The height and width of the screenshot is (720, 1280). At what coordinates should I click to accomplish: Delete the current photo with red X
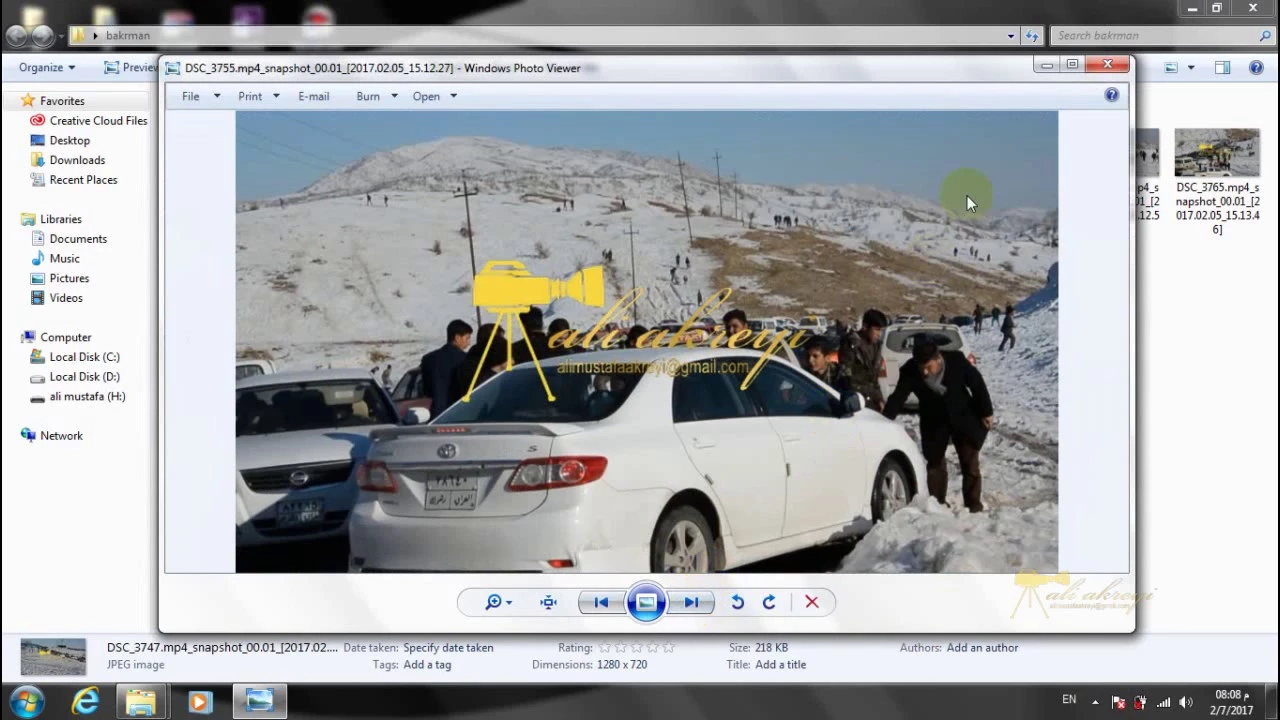click(x=812, y=602)
